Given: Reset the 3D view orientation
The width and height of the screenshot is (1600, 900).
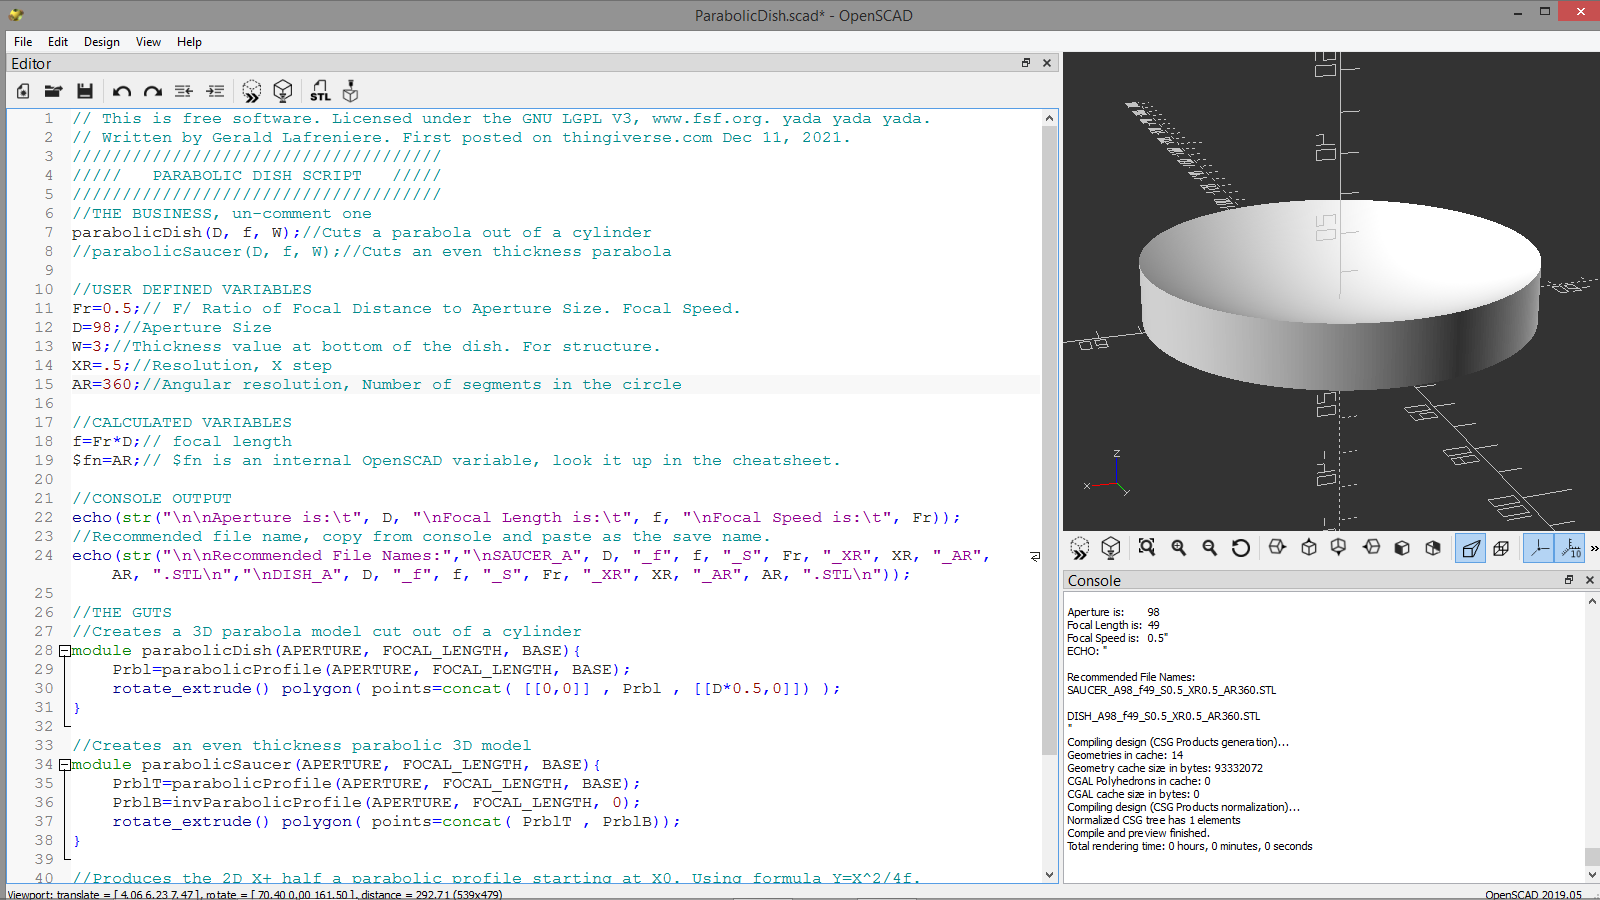Looking at the screenshot, I should (1241, 548).
